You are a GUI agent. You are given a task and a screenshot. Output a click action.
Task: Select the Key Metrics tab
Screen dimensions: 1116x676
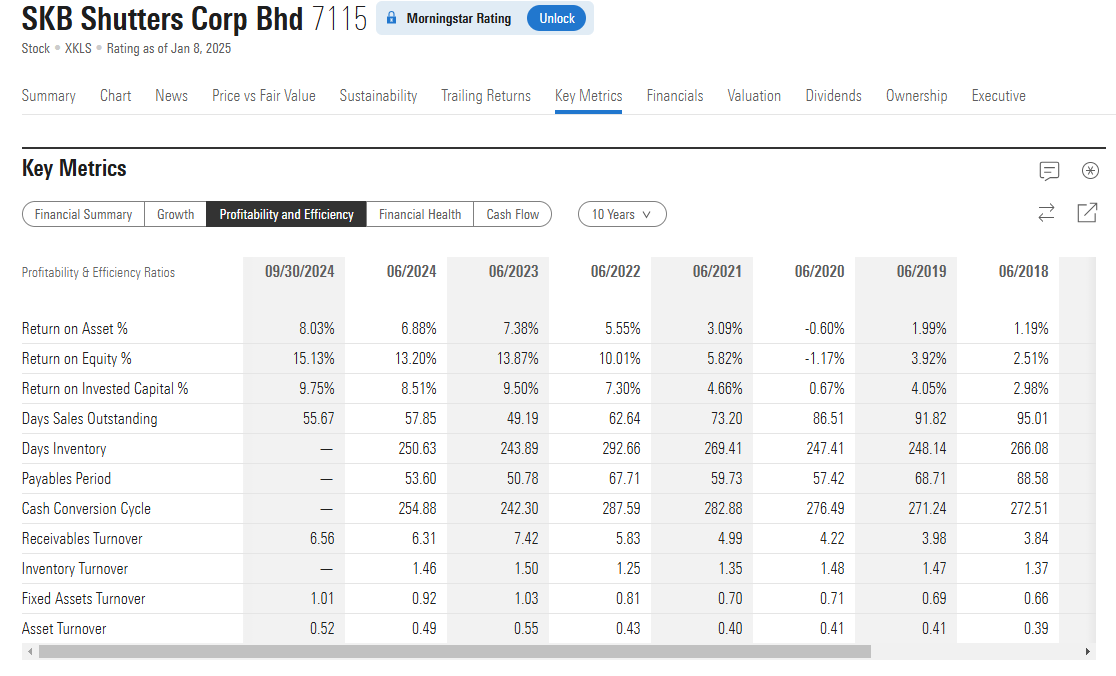(589, 96)
